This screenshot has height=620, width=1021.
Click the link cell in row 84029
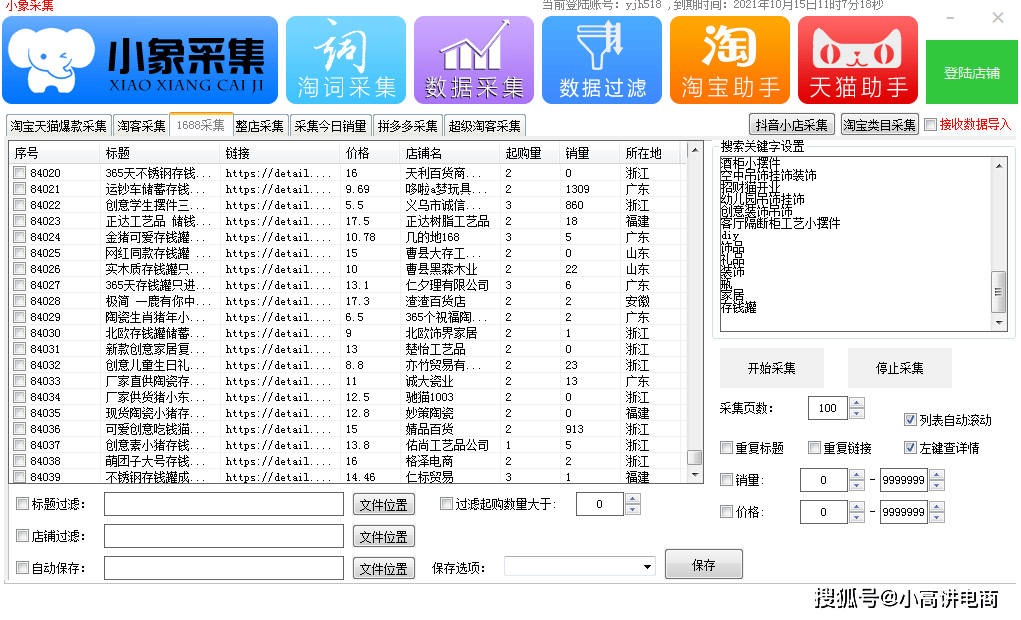coord(279,317)
